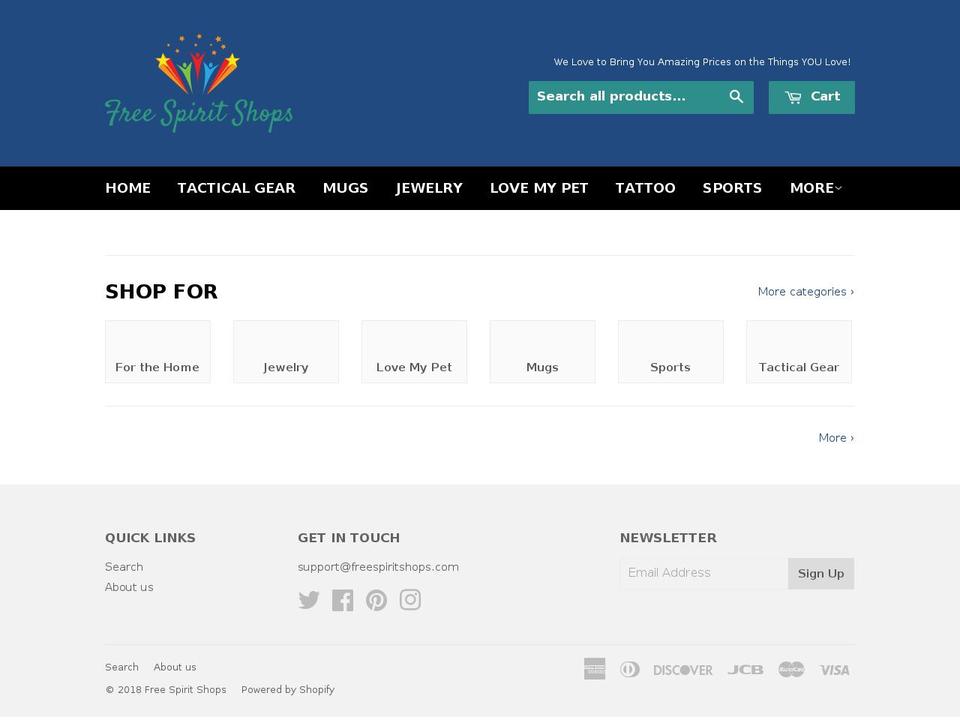Open the Love My Pet category card
The height and width of the screenshot is (720, 960).
(x=414, y=351)
